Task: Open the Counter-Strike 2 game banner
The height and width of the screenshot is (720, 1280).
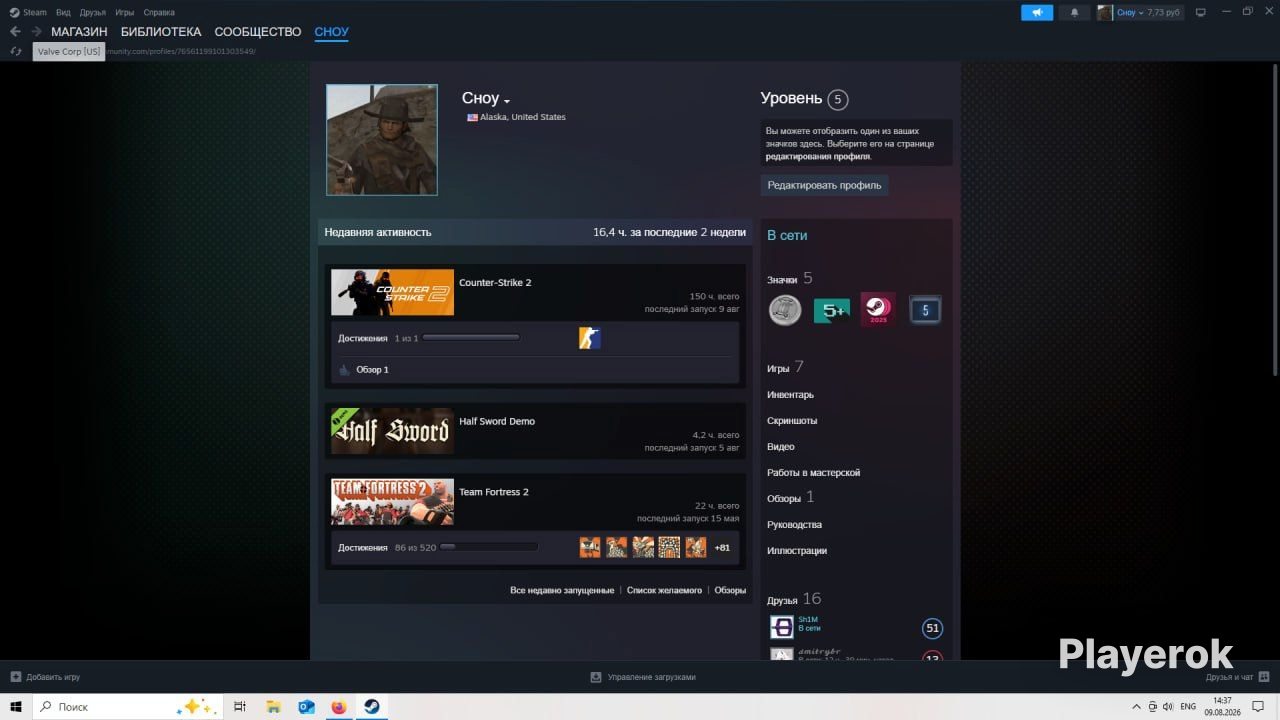Action: (x=392, y=293)
